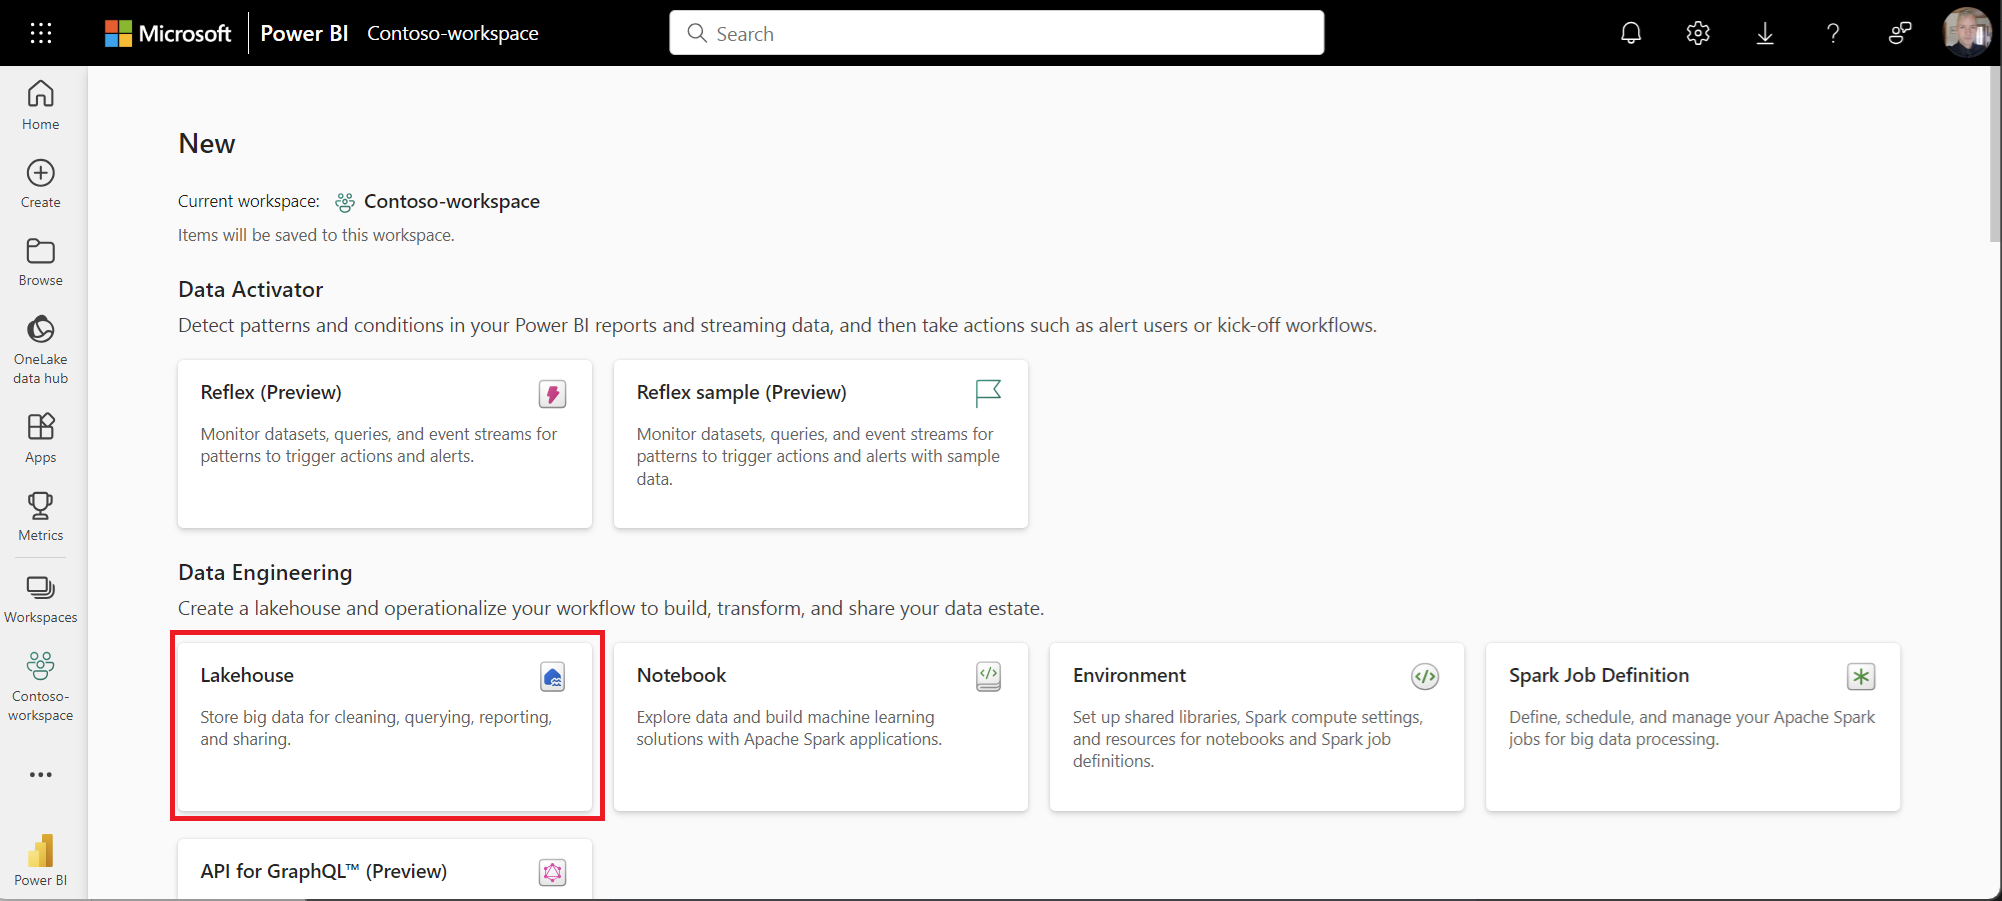Open OneLake data hub
Screen dimensions: 2002x901
[41, 349]
